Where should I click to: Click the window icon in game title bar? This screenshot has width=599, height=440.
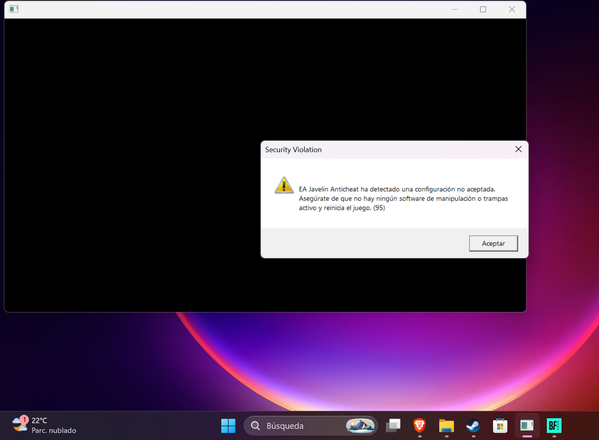coord(14,9)
